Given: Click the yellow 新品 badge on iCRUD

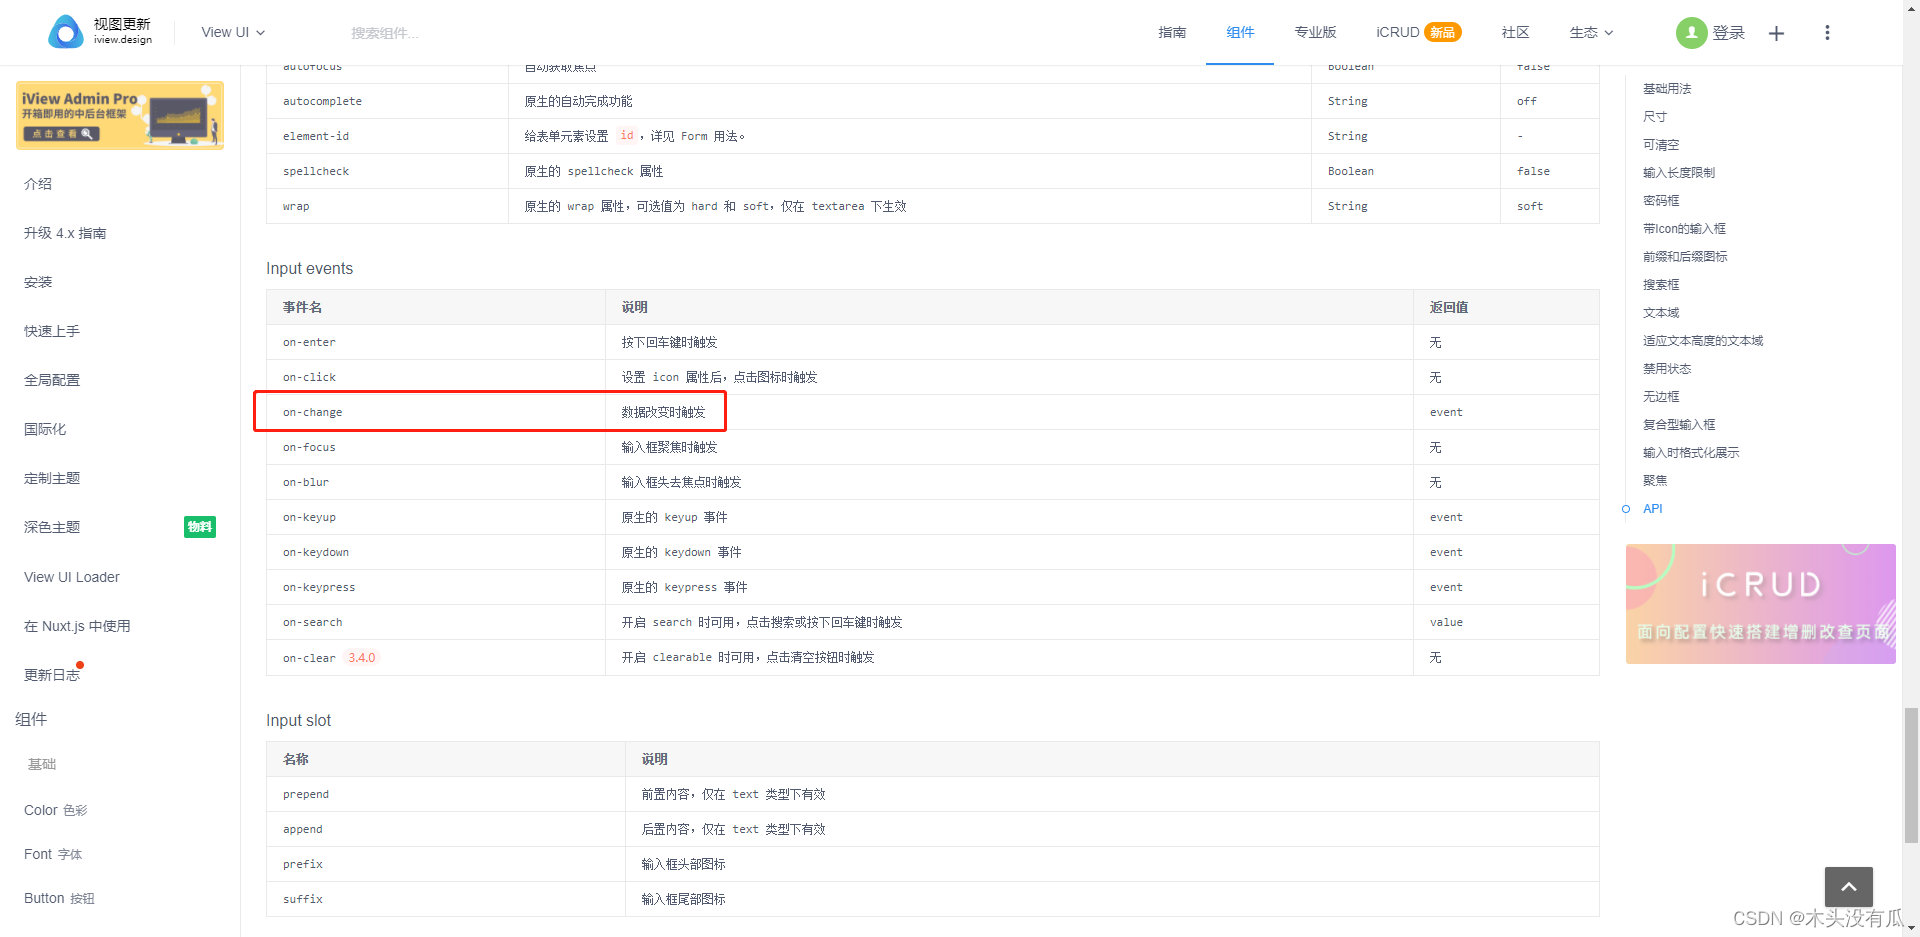Looking at the screenshot, I should point(1442,31).
